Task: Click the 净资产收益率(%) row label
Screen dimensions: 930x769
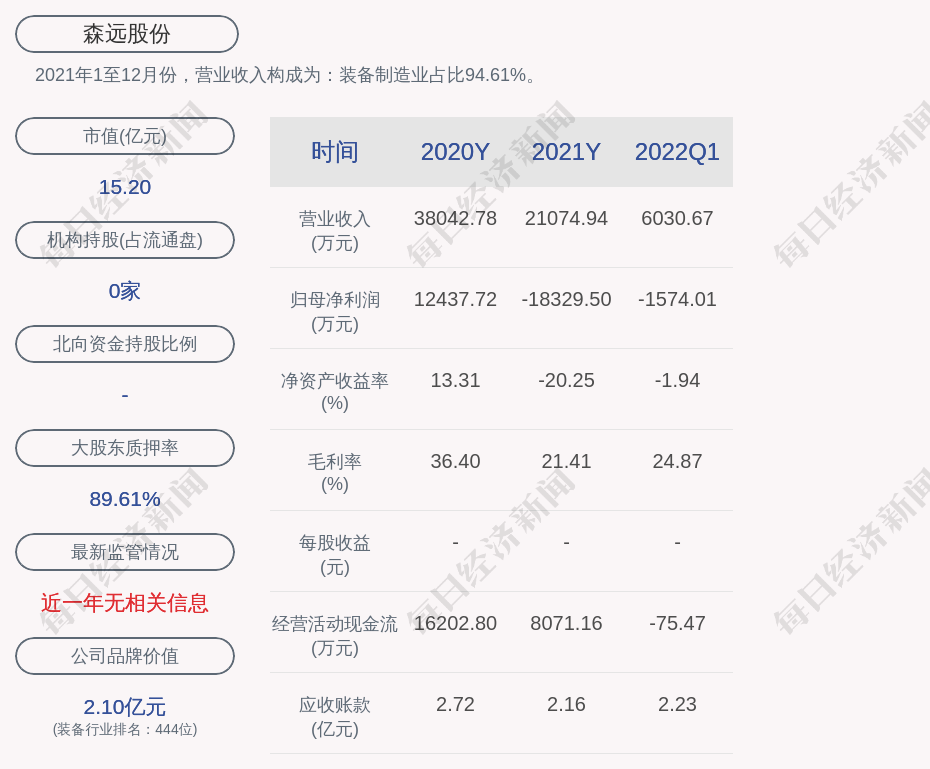Action: [335, 392]
